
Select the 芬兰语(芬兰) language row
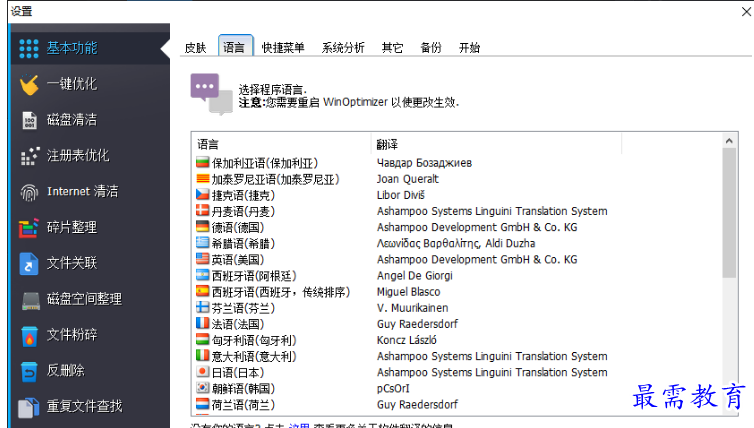[x=457, y=308]
